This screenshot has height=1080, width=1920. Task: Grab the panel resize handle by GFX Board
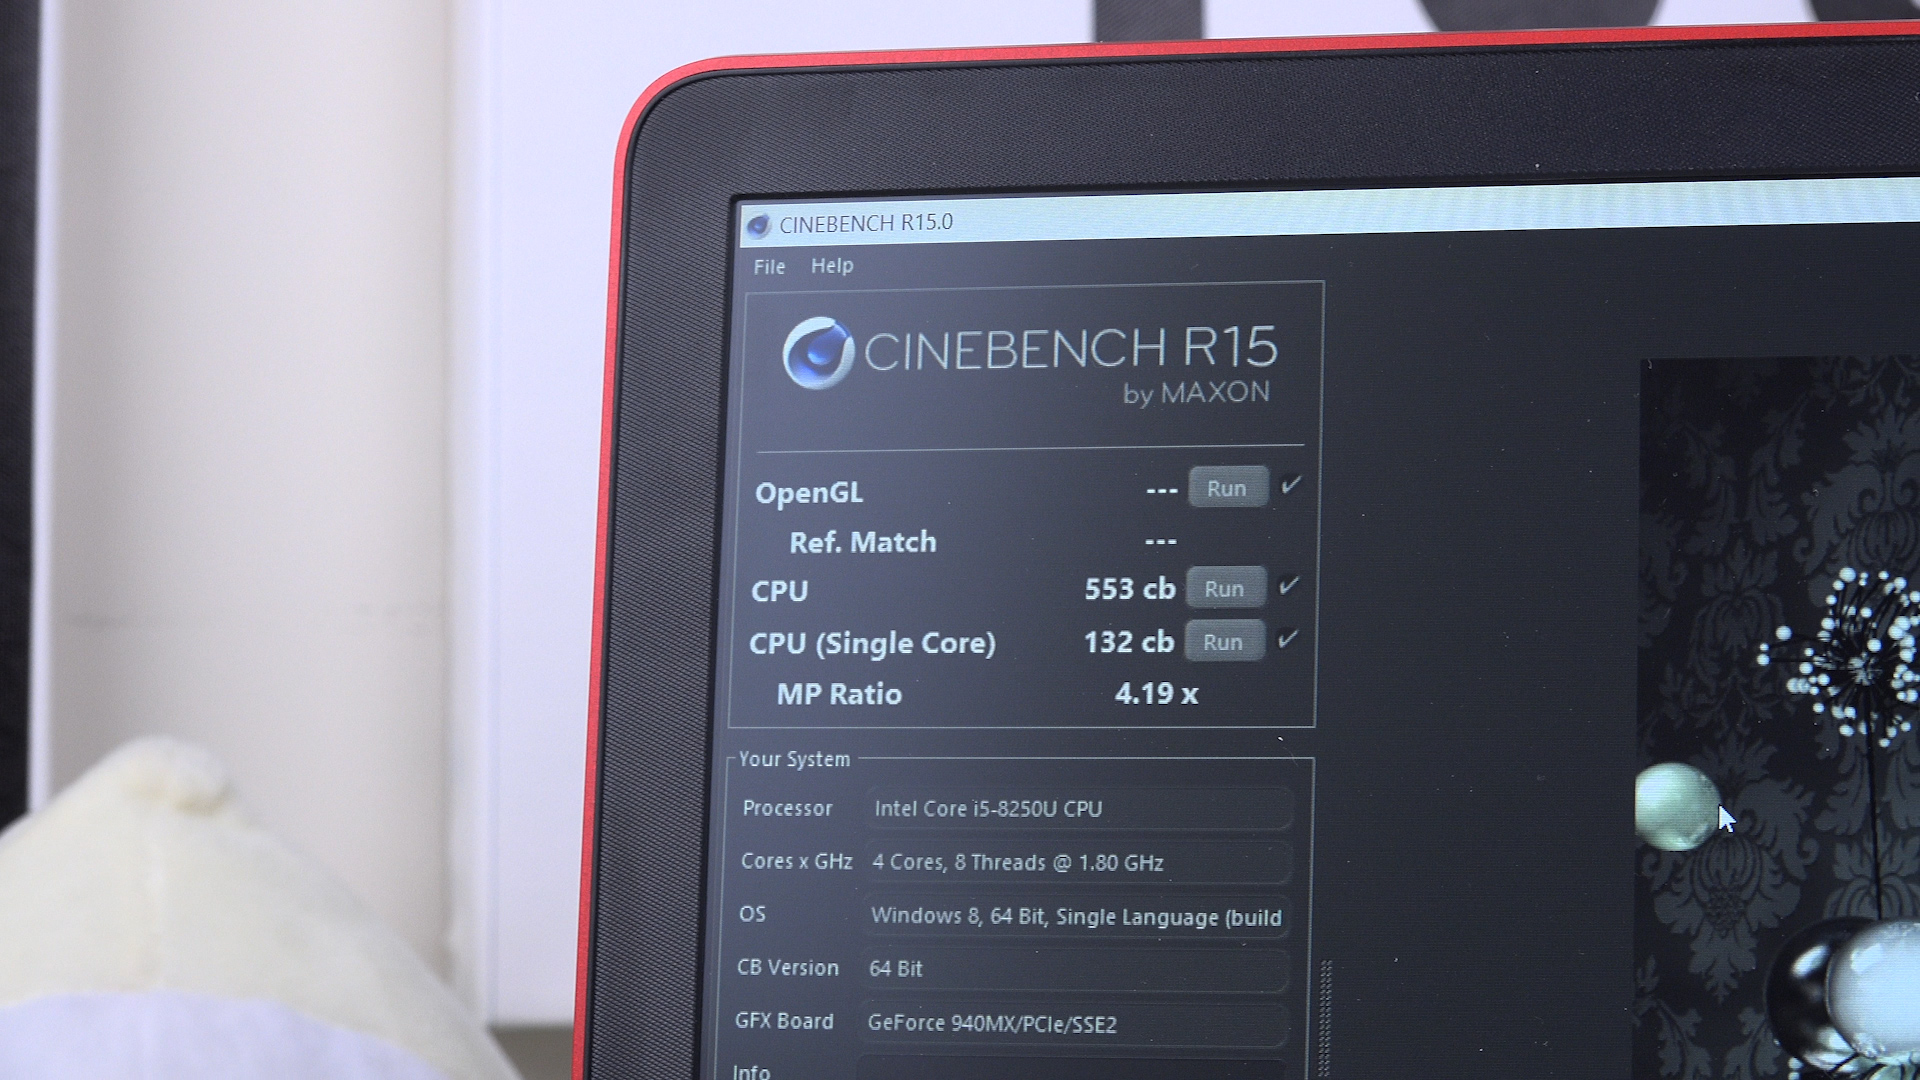(x=1326, y=1018)
